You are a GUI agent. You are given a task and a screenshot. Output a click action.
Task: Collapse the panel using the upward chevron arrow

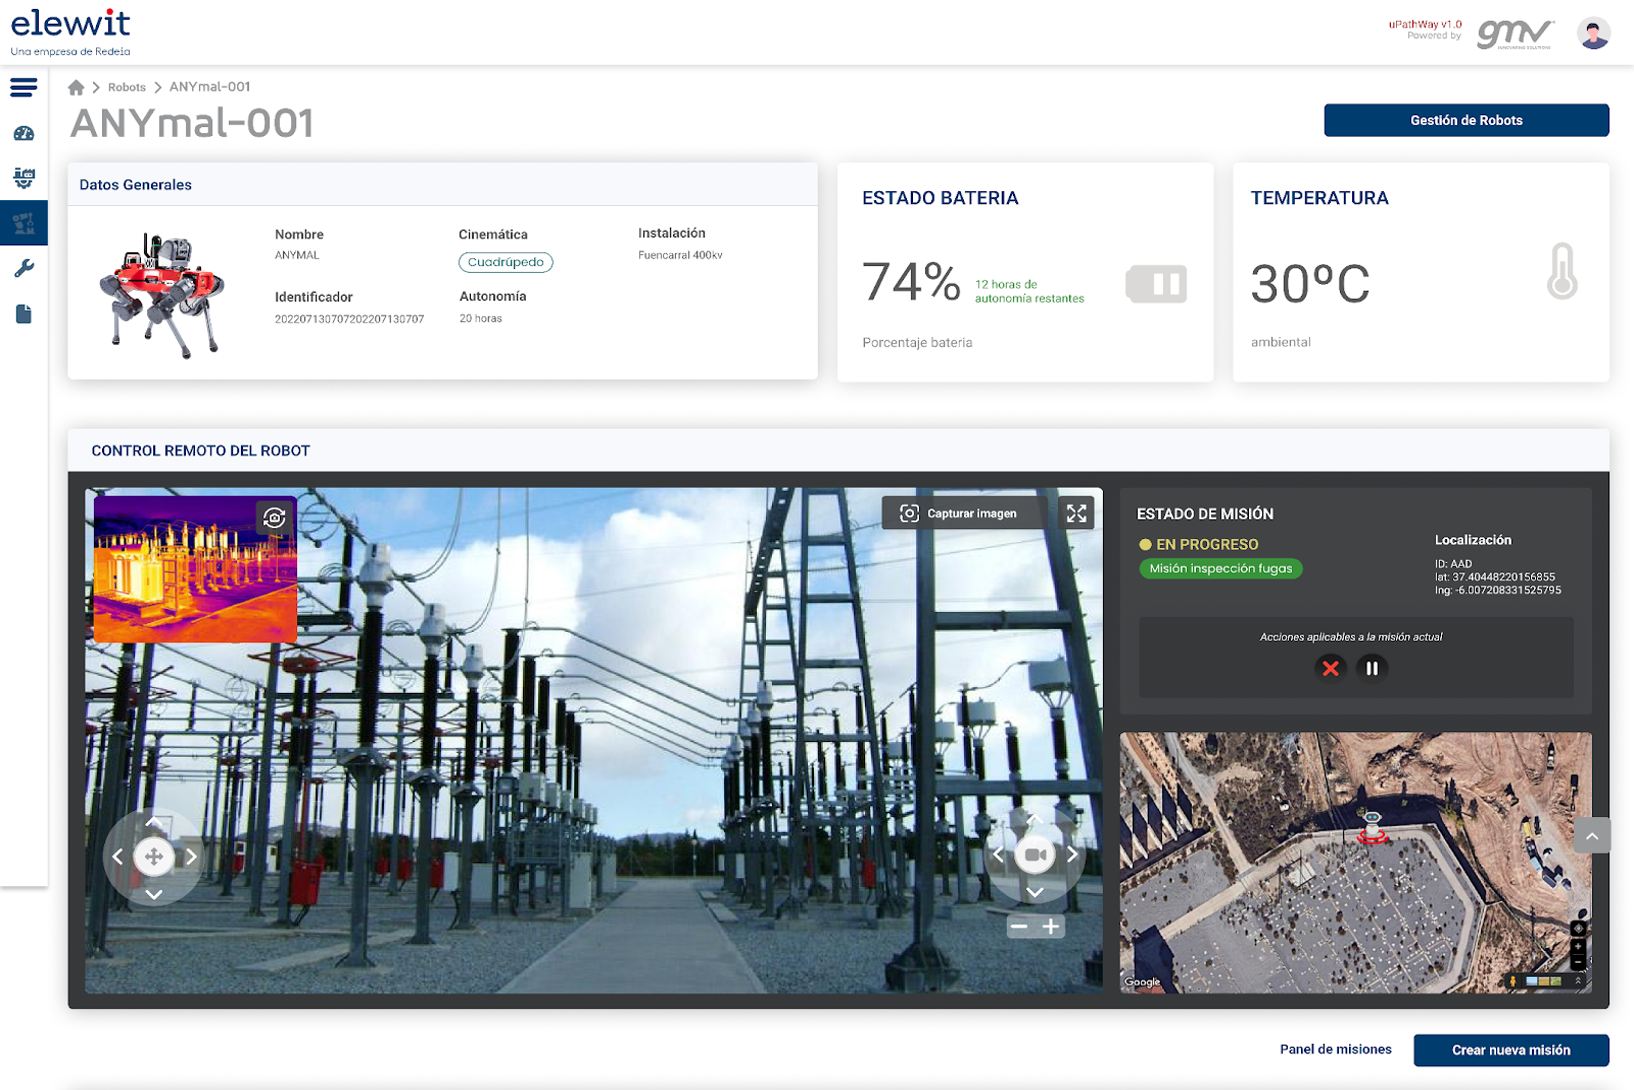point(1594,835)
